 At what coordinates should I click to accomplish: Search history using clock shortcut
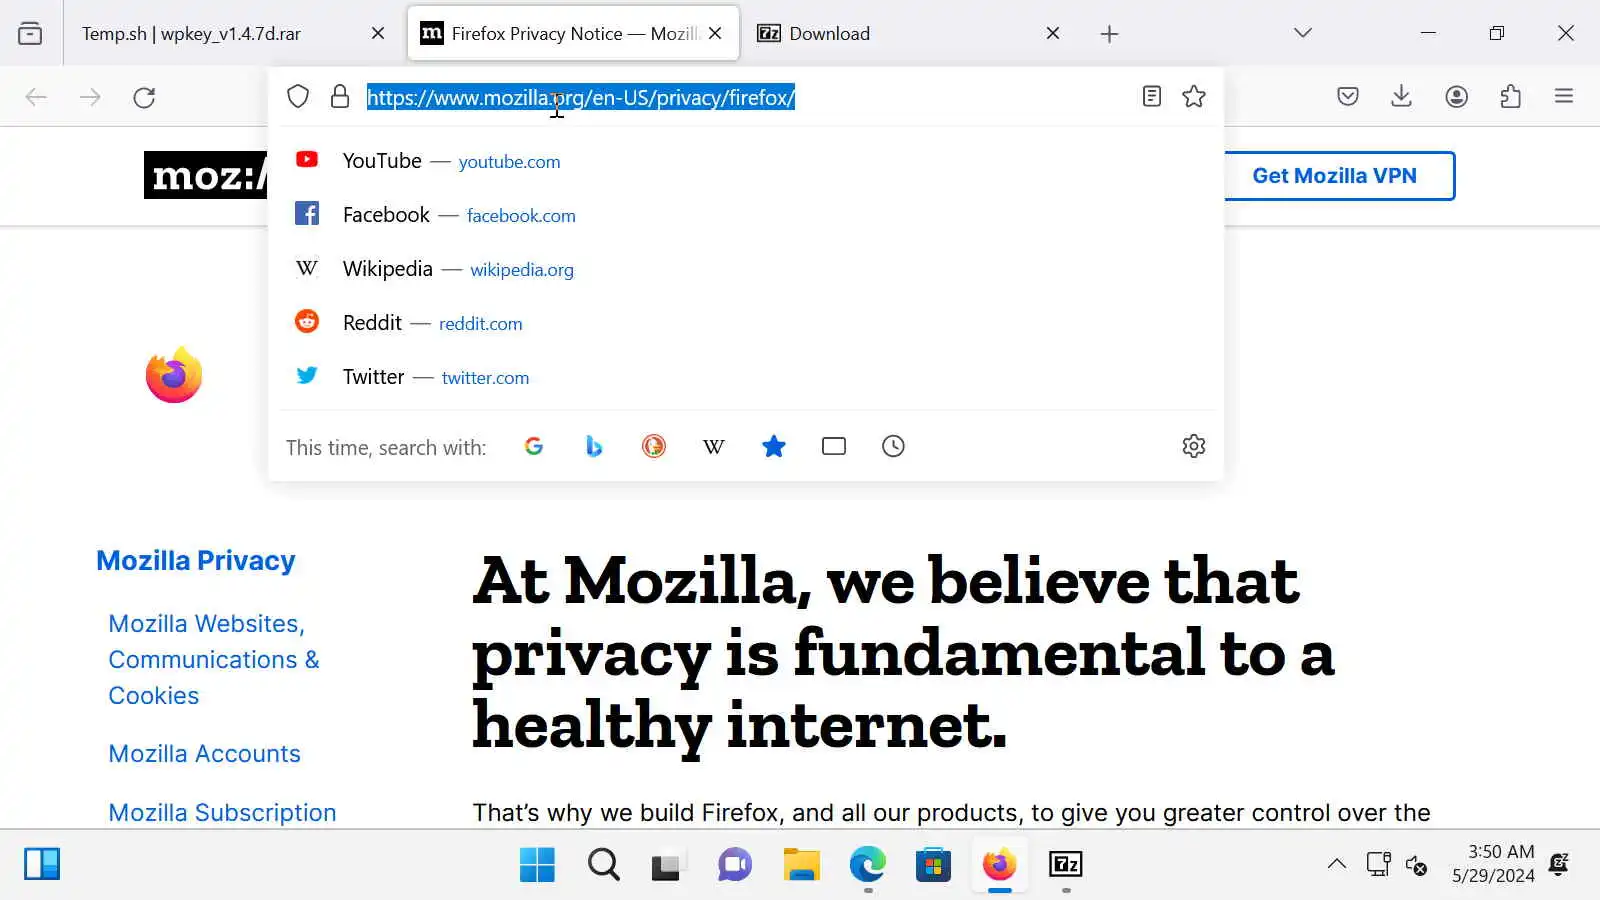point(894,446)
